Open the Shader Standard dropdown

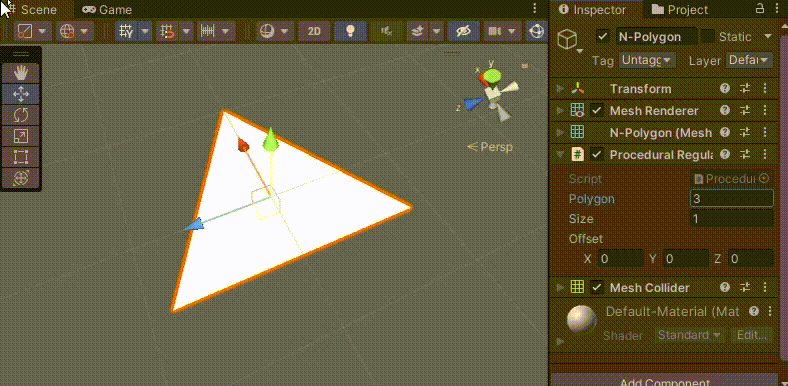[x=690, y=335]
